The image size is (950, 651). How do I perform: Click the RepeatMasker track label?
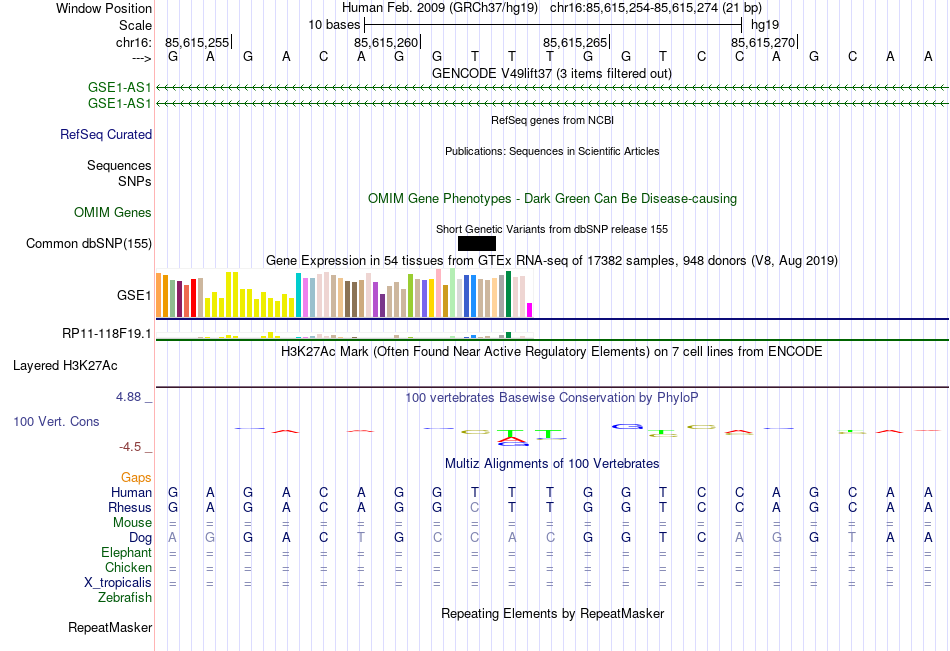click(110, 627)
